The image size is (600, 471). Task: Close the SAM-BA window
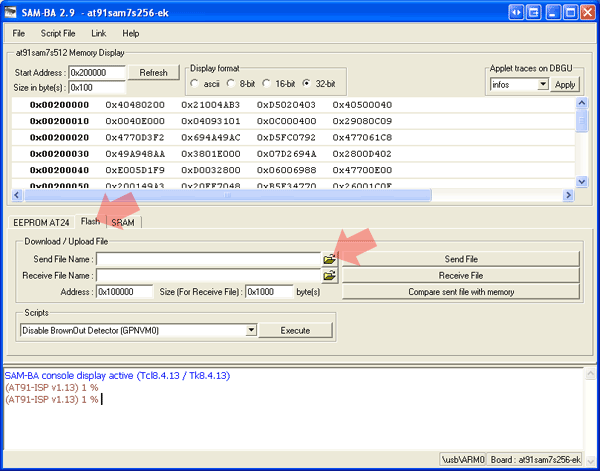click(x=588, y=12)
